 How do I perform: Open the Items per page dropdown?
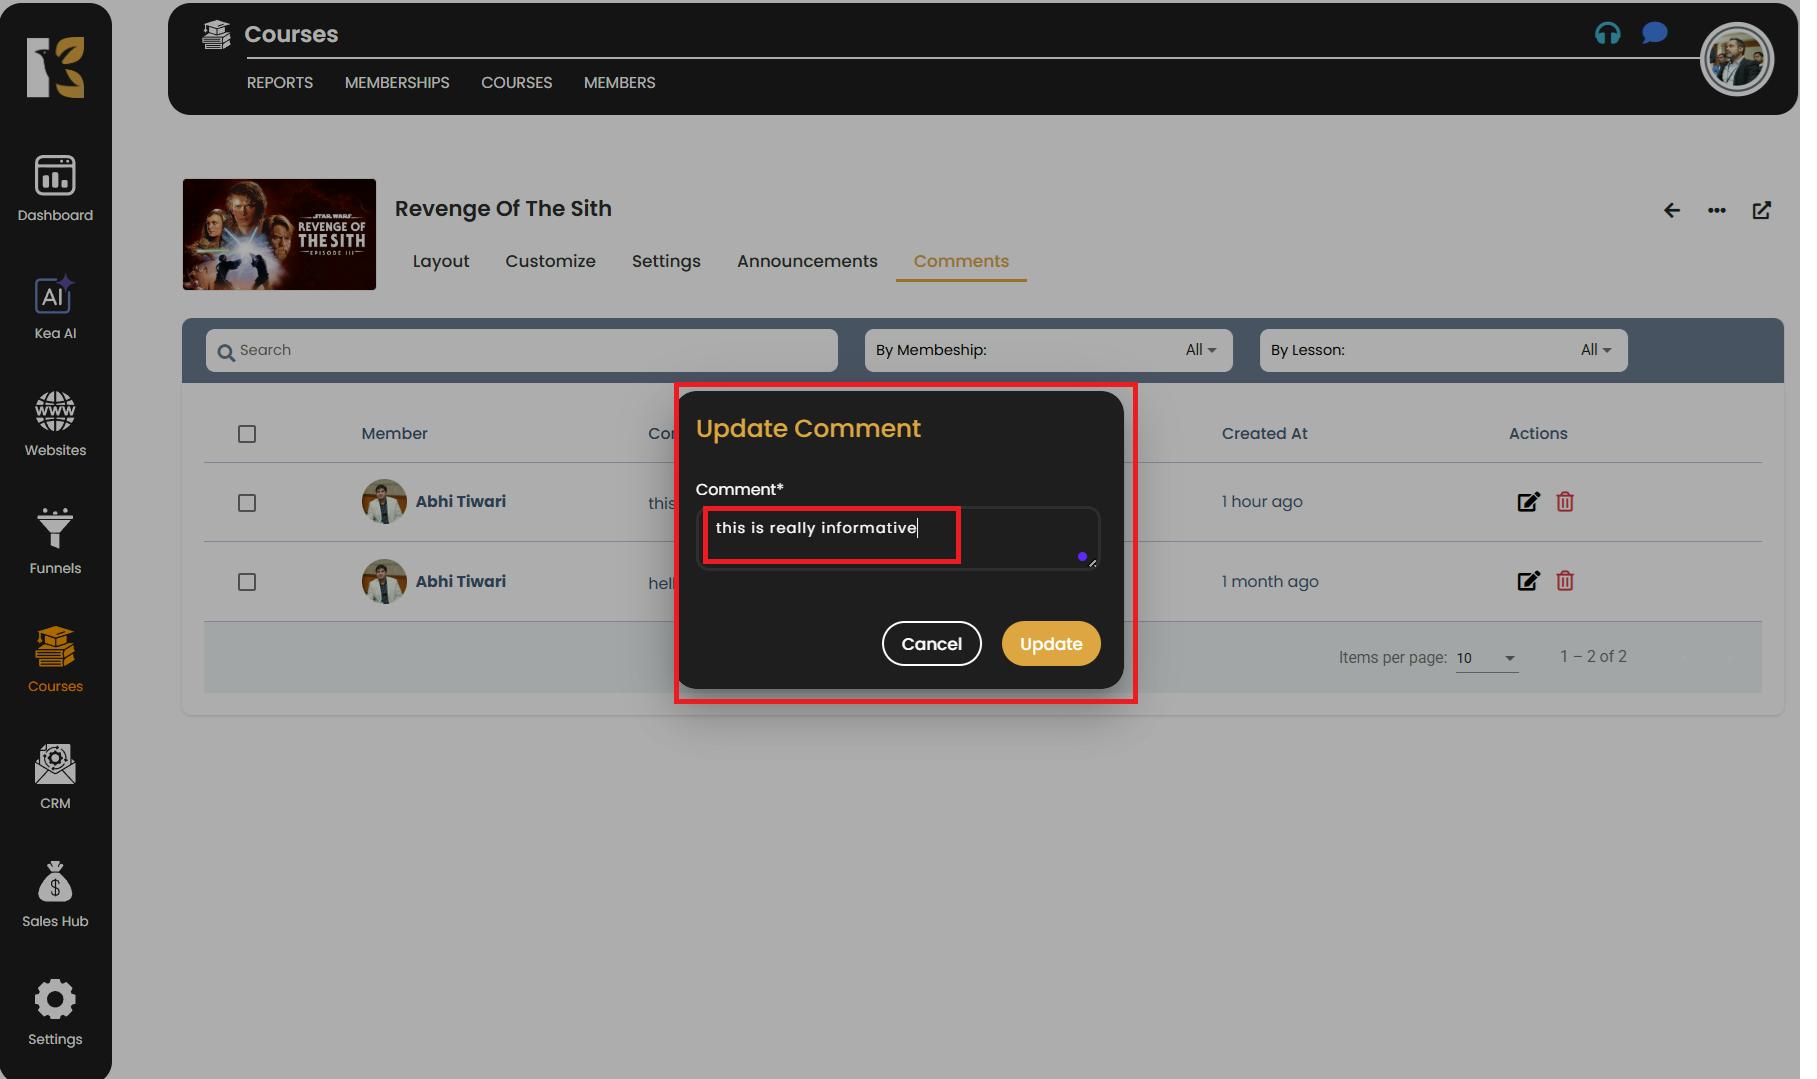1486,658
